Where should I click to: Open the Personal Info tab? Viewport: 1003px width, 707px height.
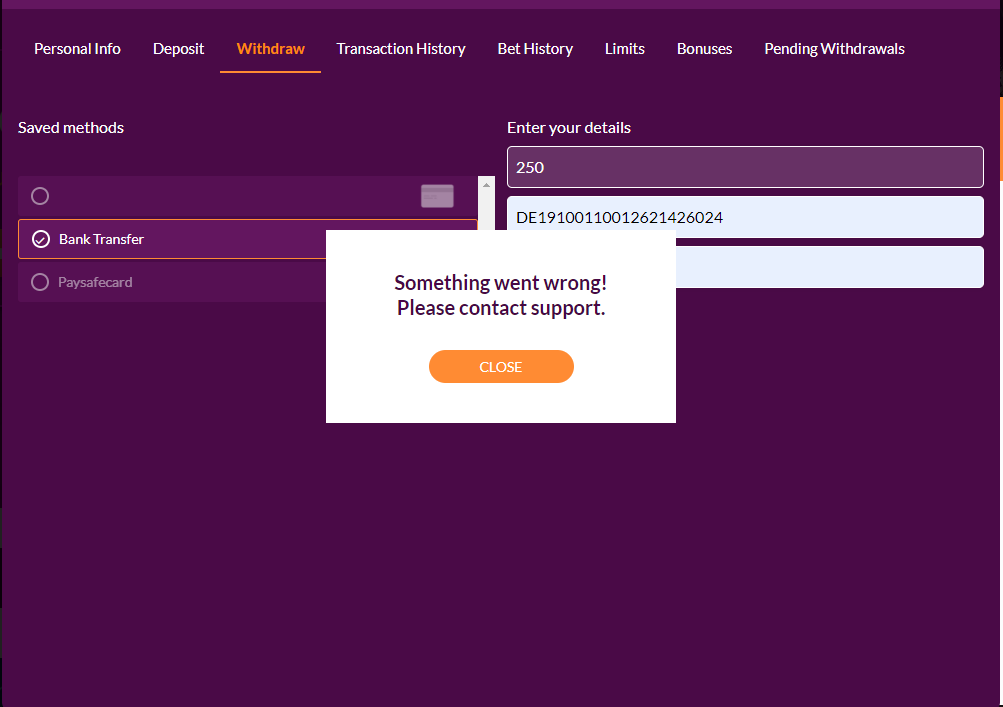pyautogui.click(x=77, y=49)
